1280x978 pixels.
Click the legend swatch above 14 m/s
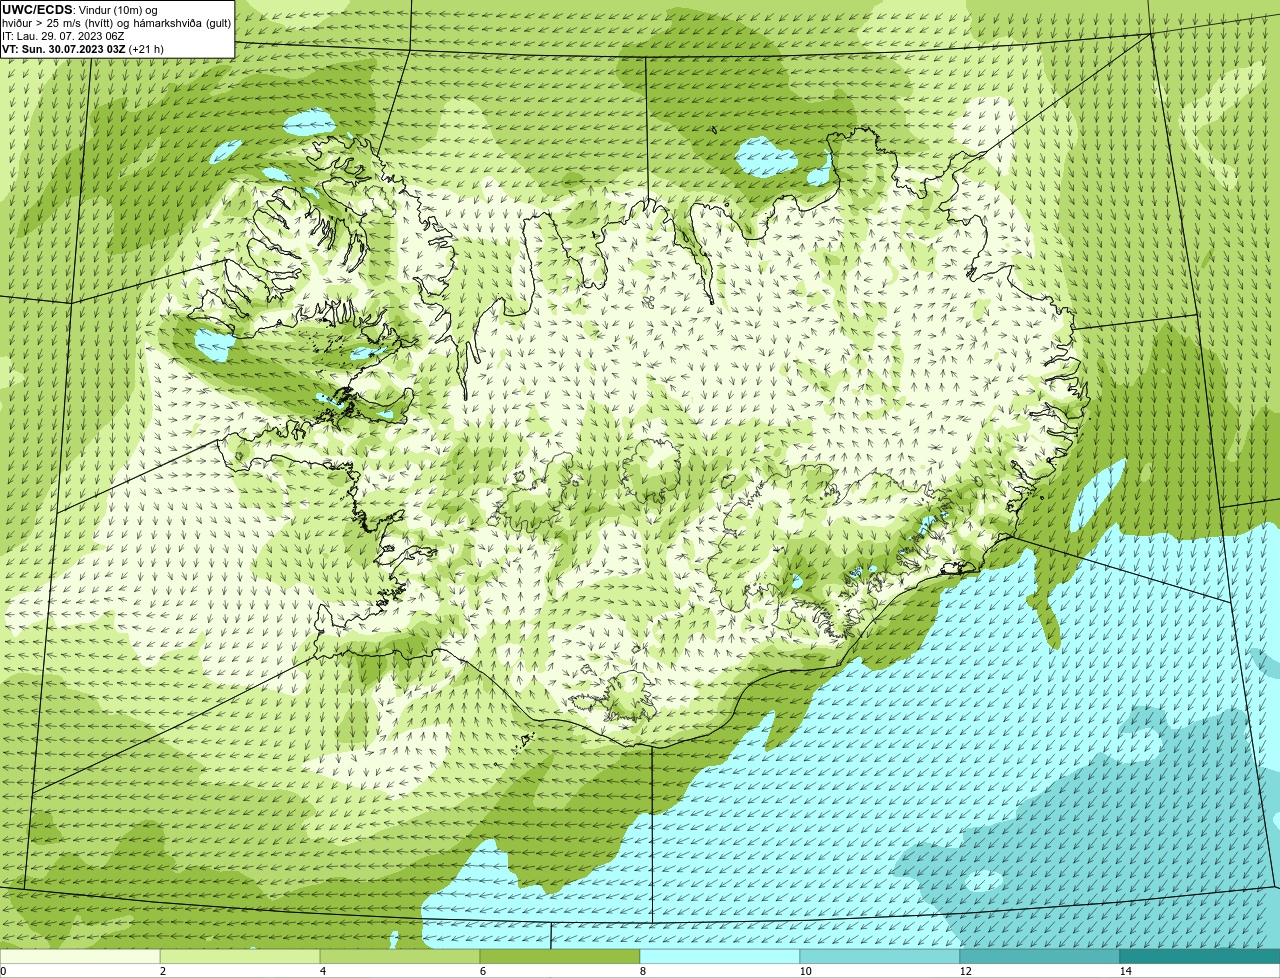point(1200,956)
